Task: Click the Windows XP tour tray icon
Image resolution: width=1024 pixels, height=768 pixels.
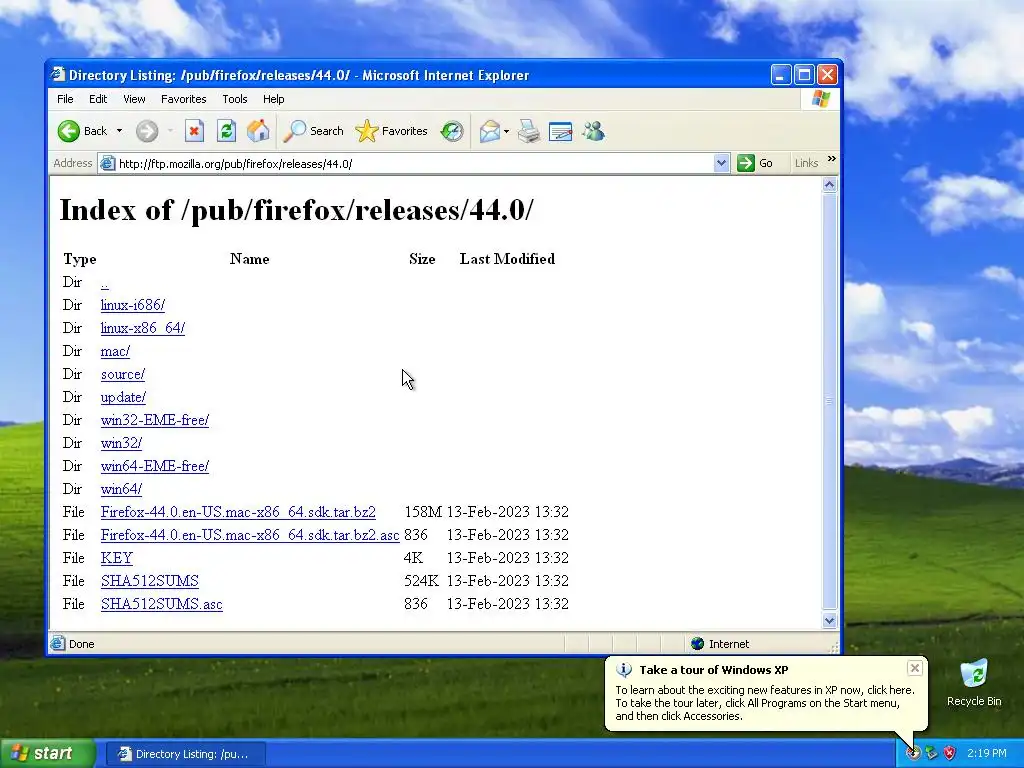Action: pos(913,753)
